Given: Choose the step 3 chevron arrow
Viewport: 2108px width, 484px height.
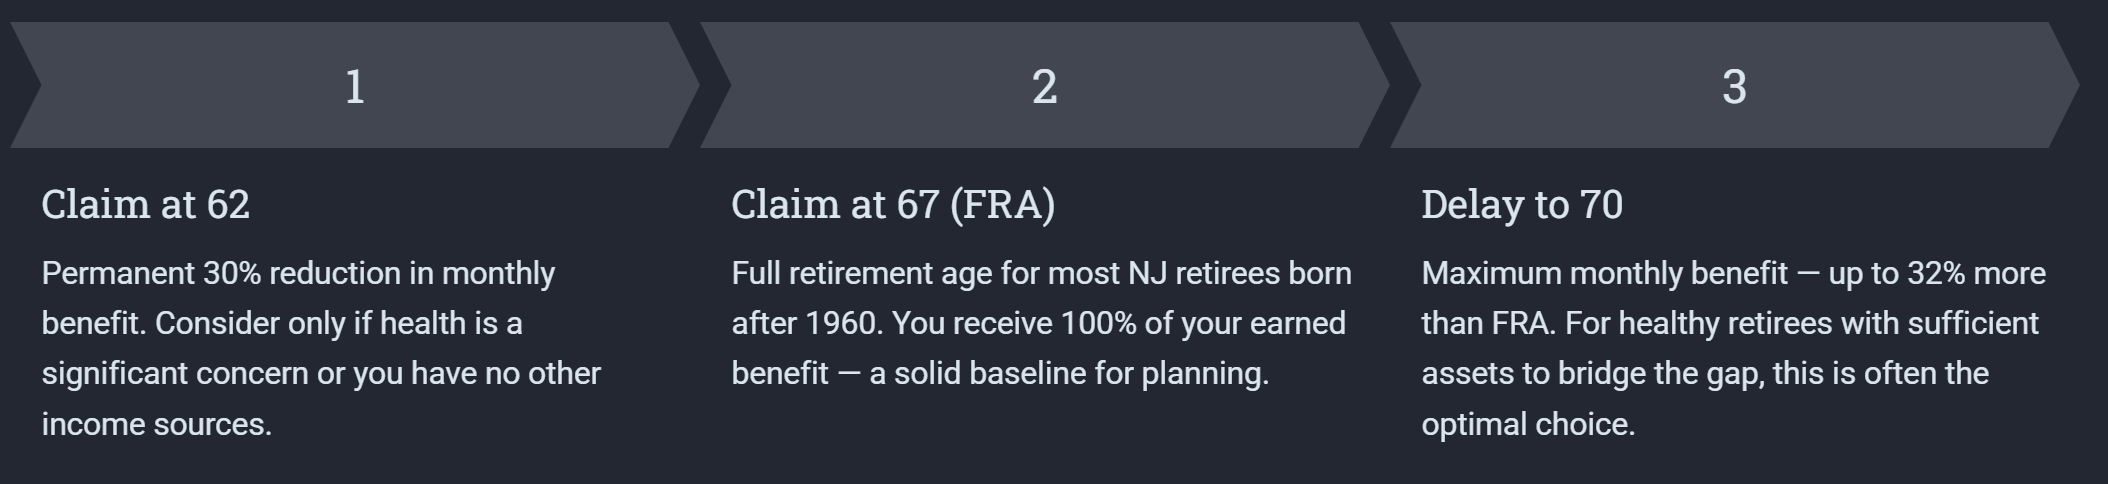Looking at the screenshot, I should pyautogui.click(x=1734, y=86).
